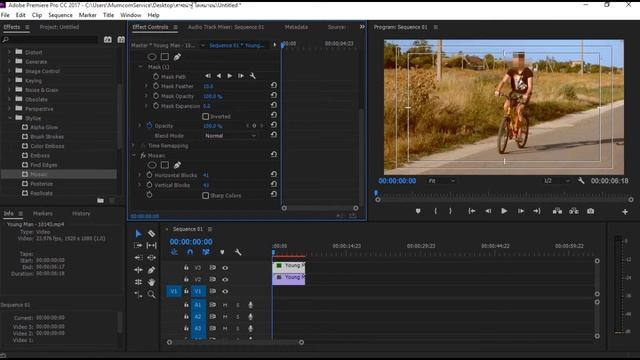Open Program Monitor settings wrench
640x360 pixels.
click(581, 180)
